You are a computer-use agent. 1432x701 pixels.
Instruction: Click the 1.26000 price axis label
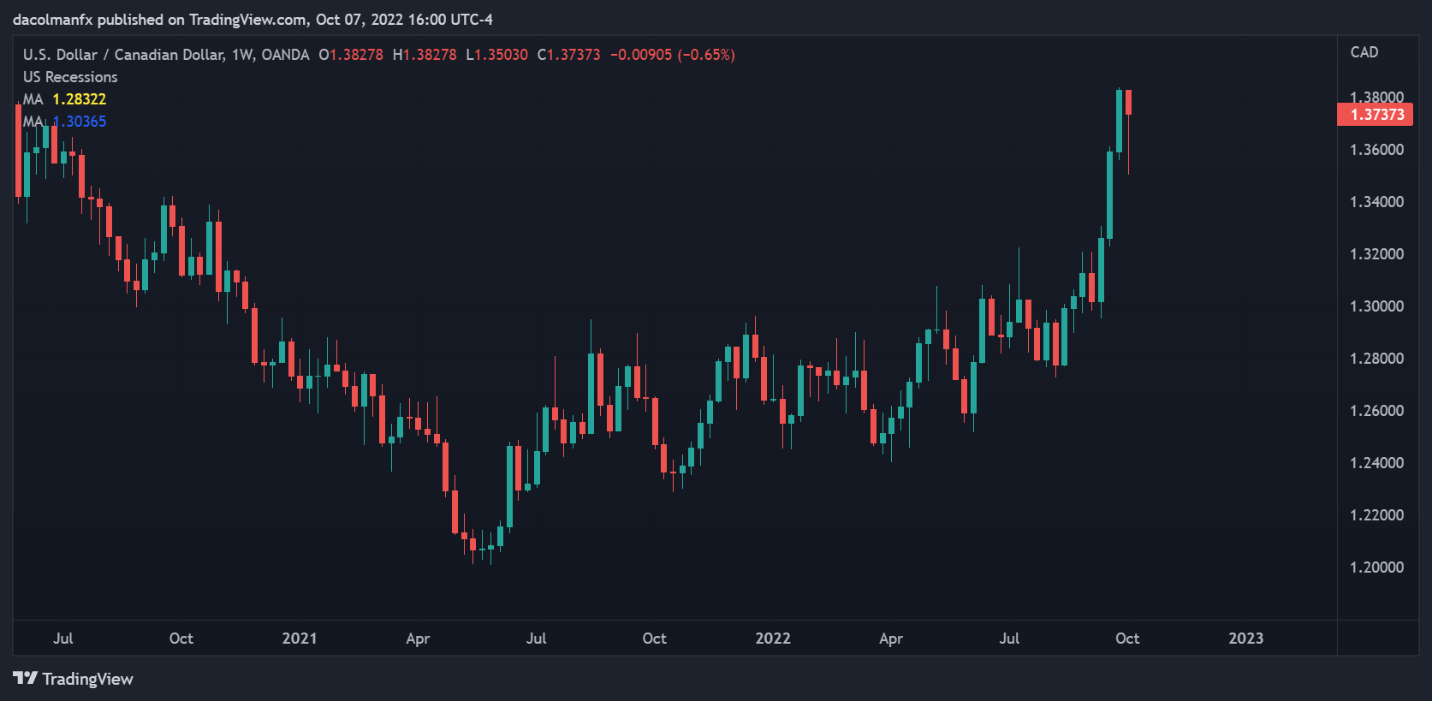click(1377, 411)
